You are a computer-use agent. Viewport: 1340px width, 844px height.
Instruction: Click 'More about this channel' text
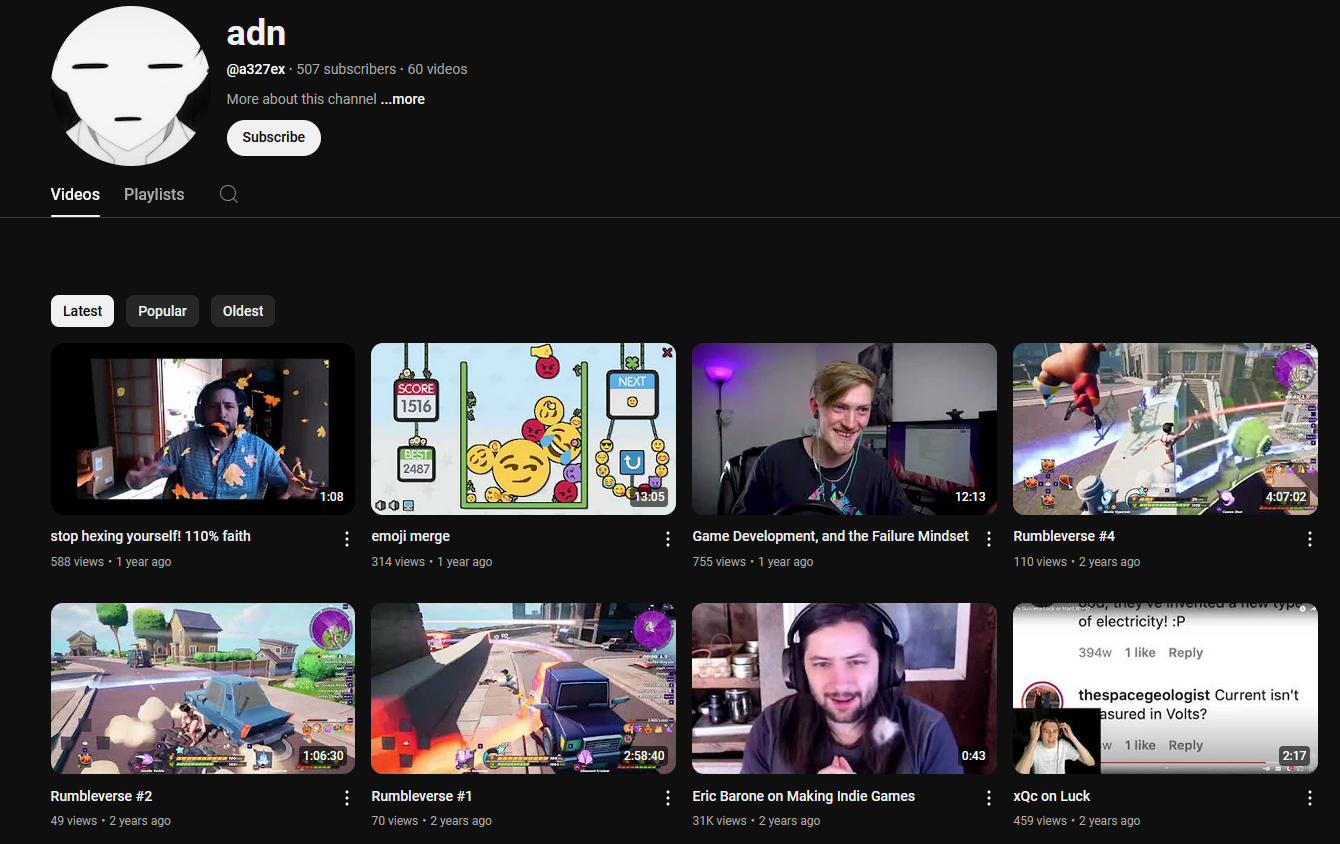(302, 99)
